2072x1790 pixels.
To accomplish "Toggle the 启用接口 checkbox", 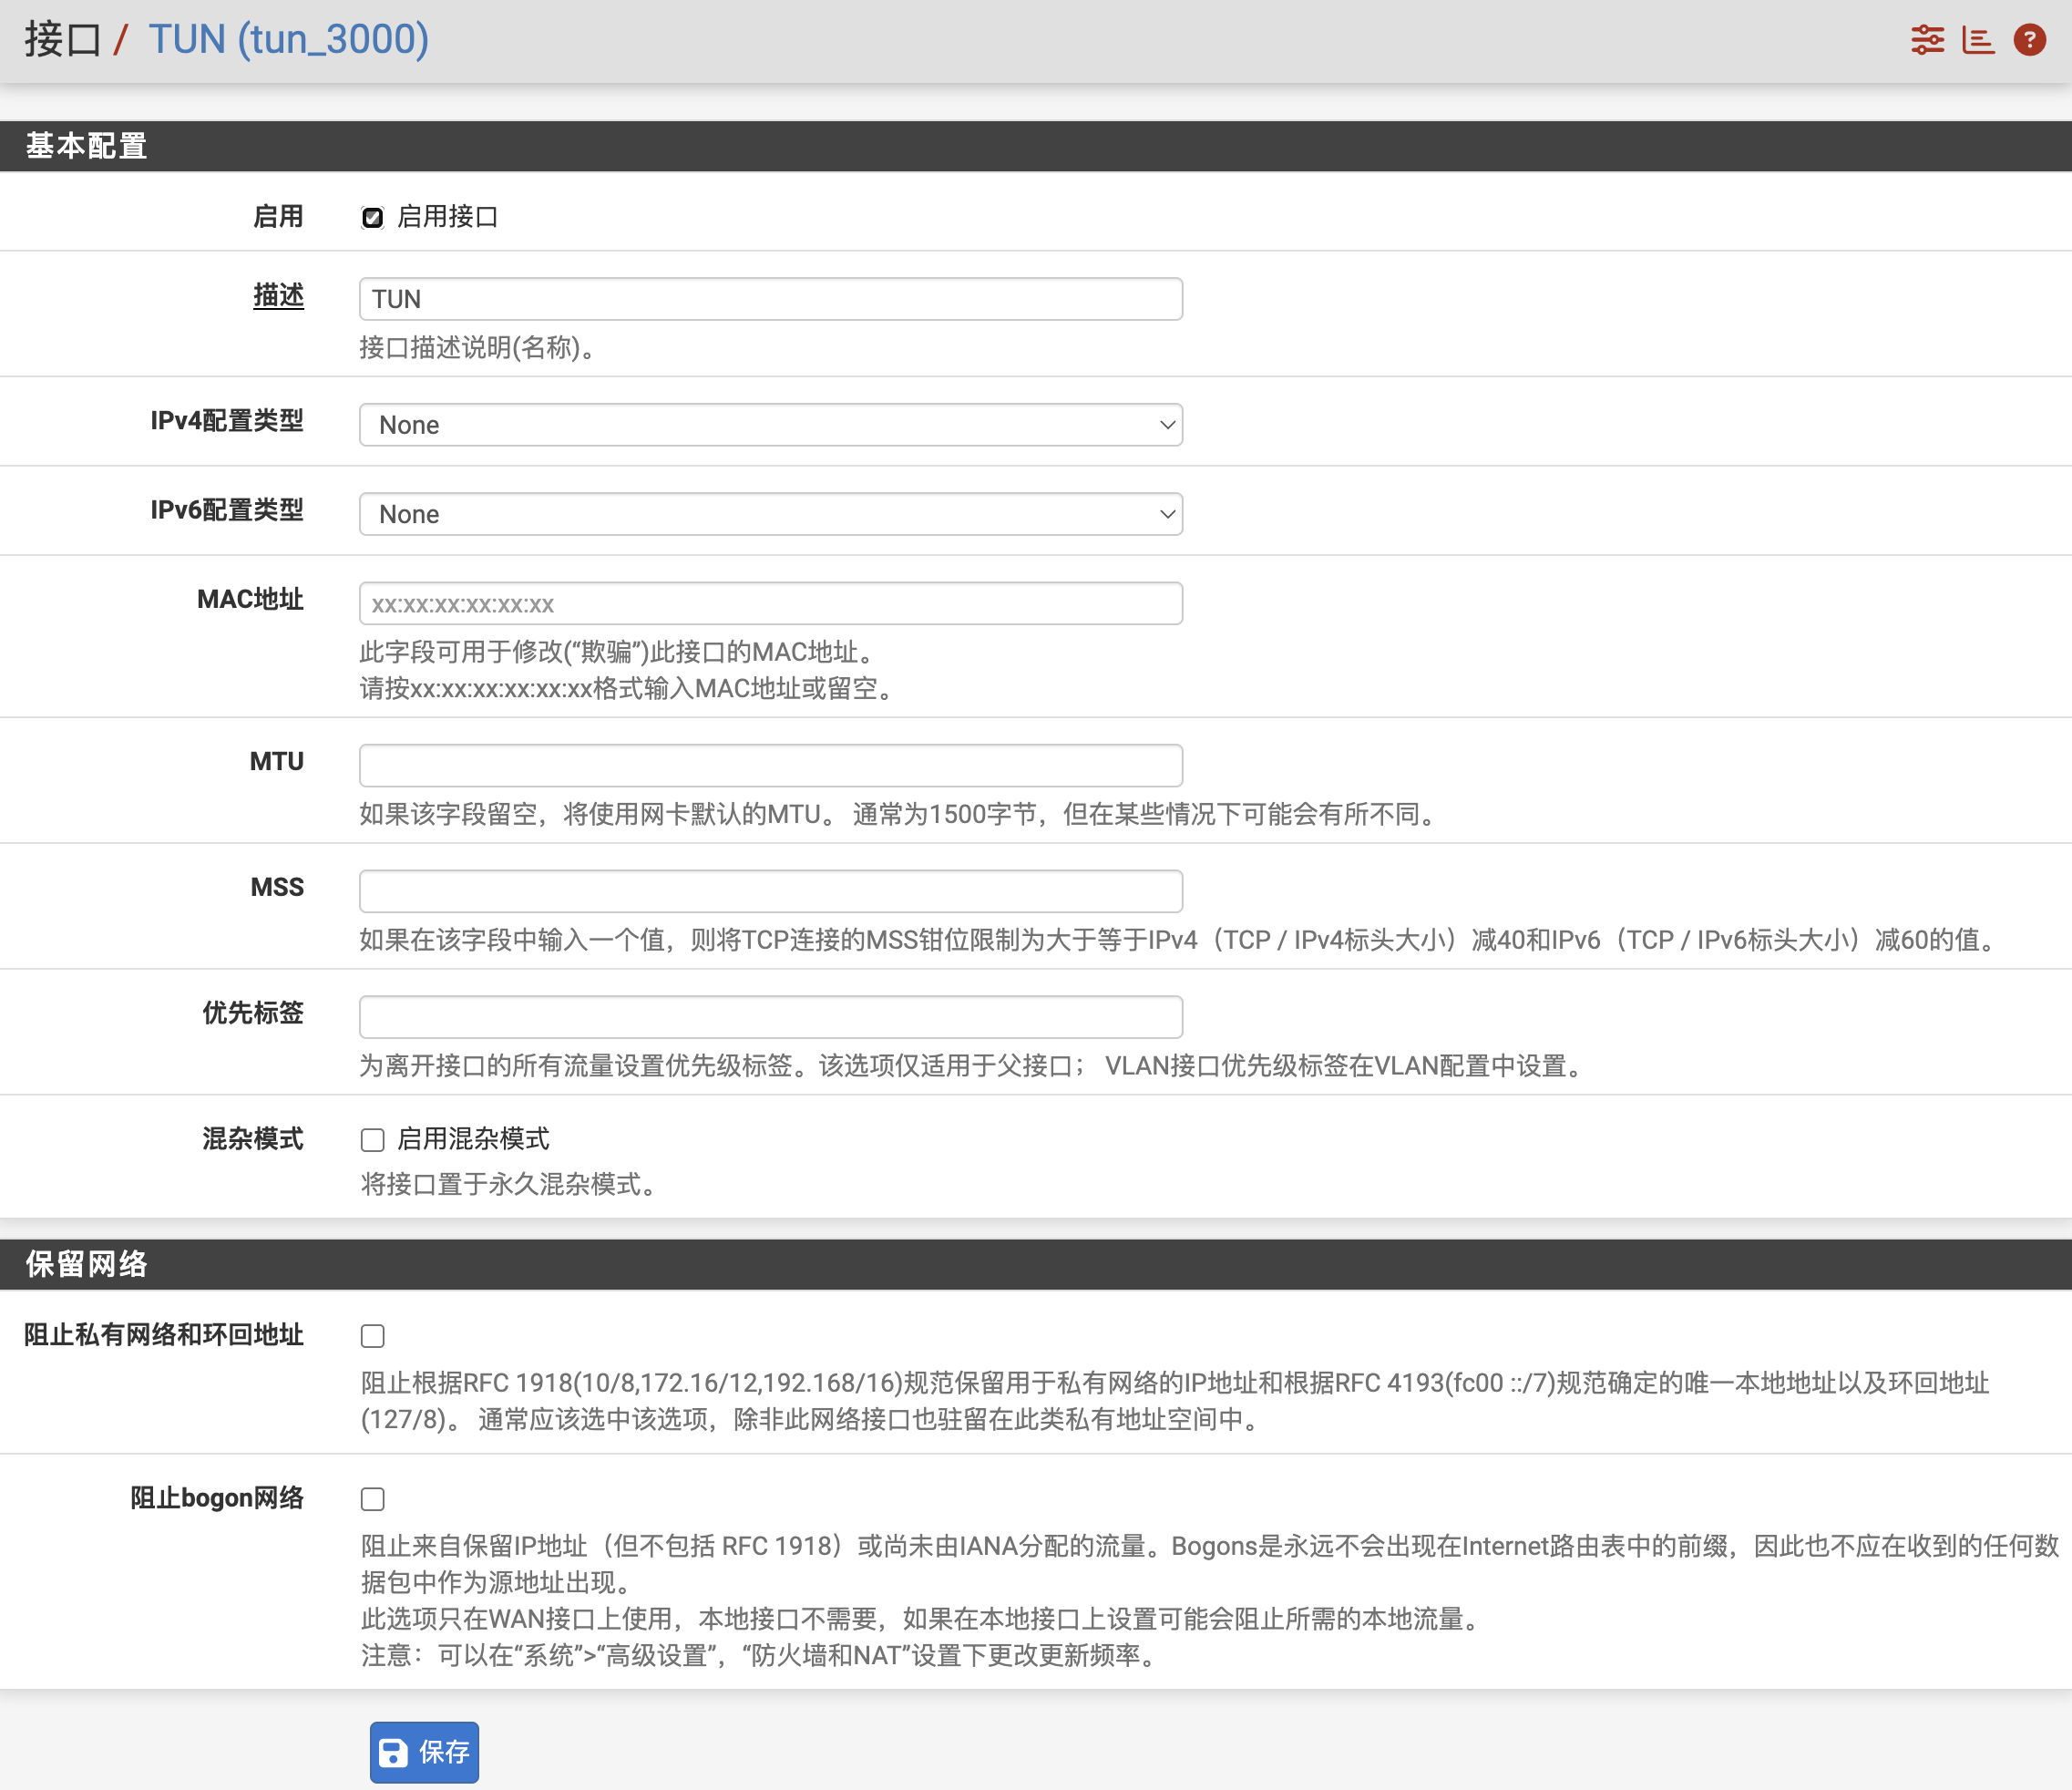I will (372, 218).
